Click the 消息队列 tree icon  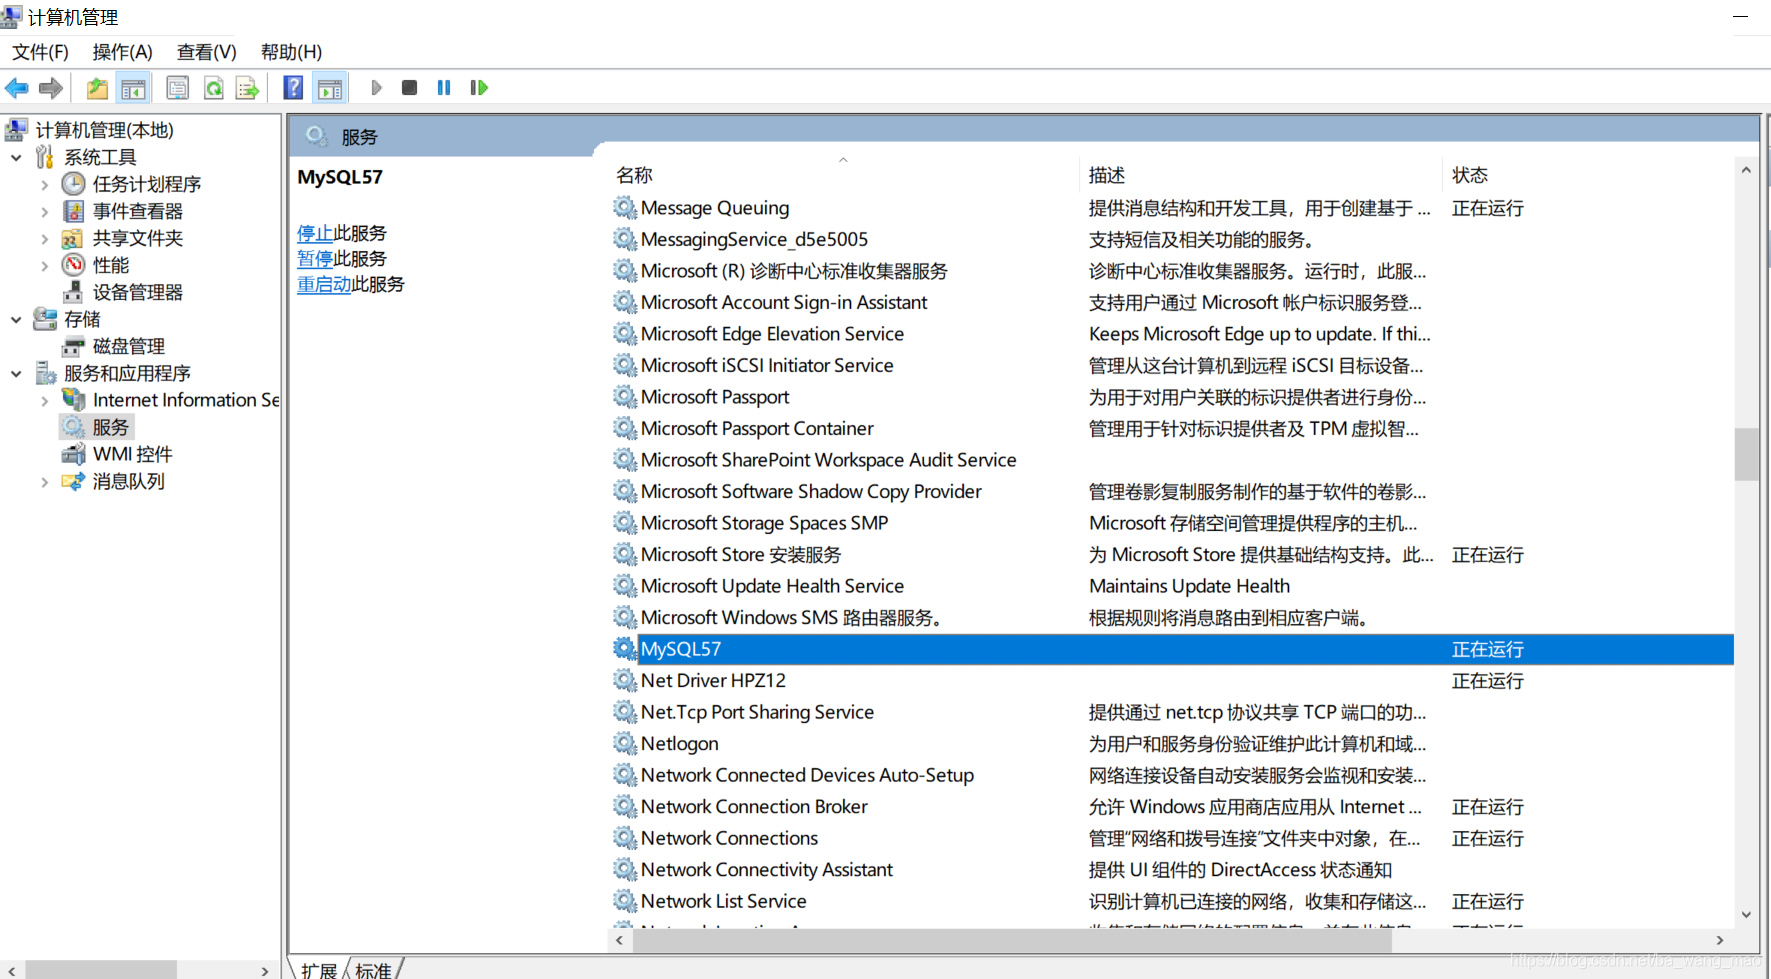pos(73,481)
